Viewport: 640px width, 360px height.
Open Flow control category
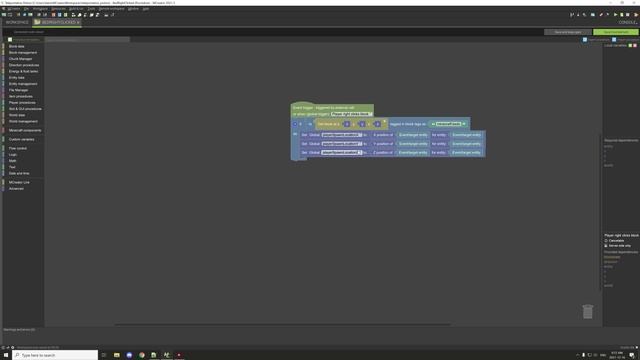(x=18, y=148)
